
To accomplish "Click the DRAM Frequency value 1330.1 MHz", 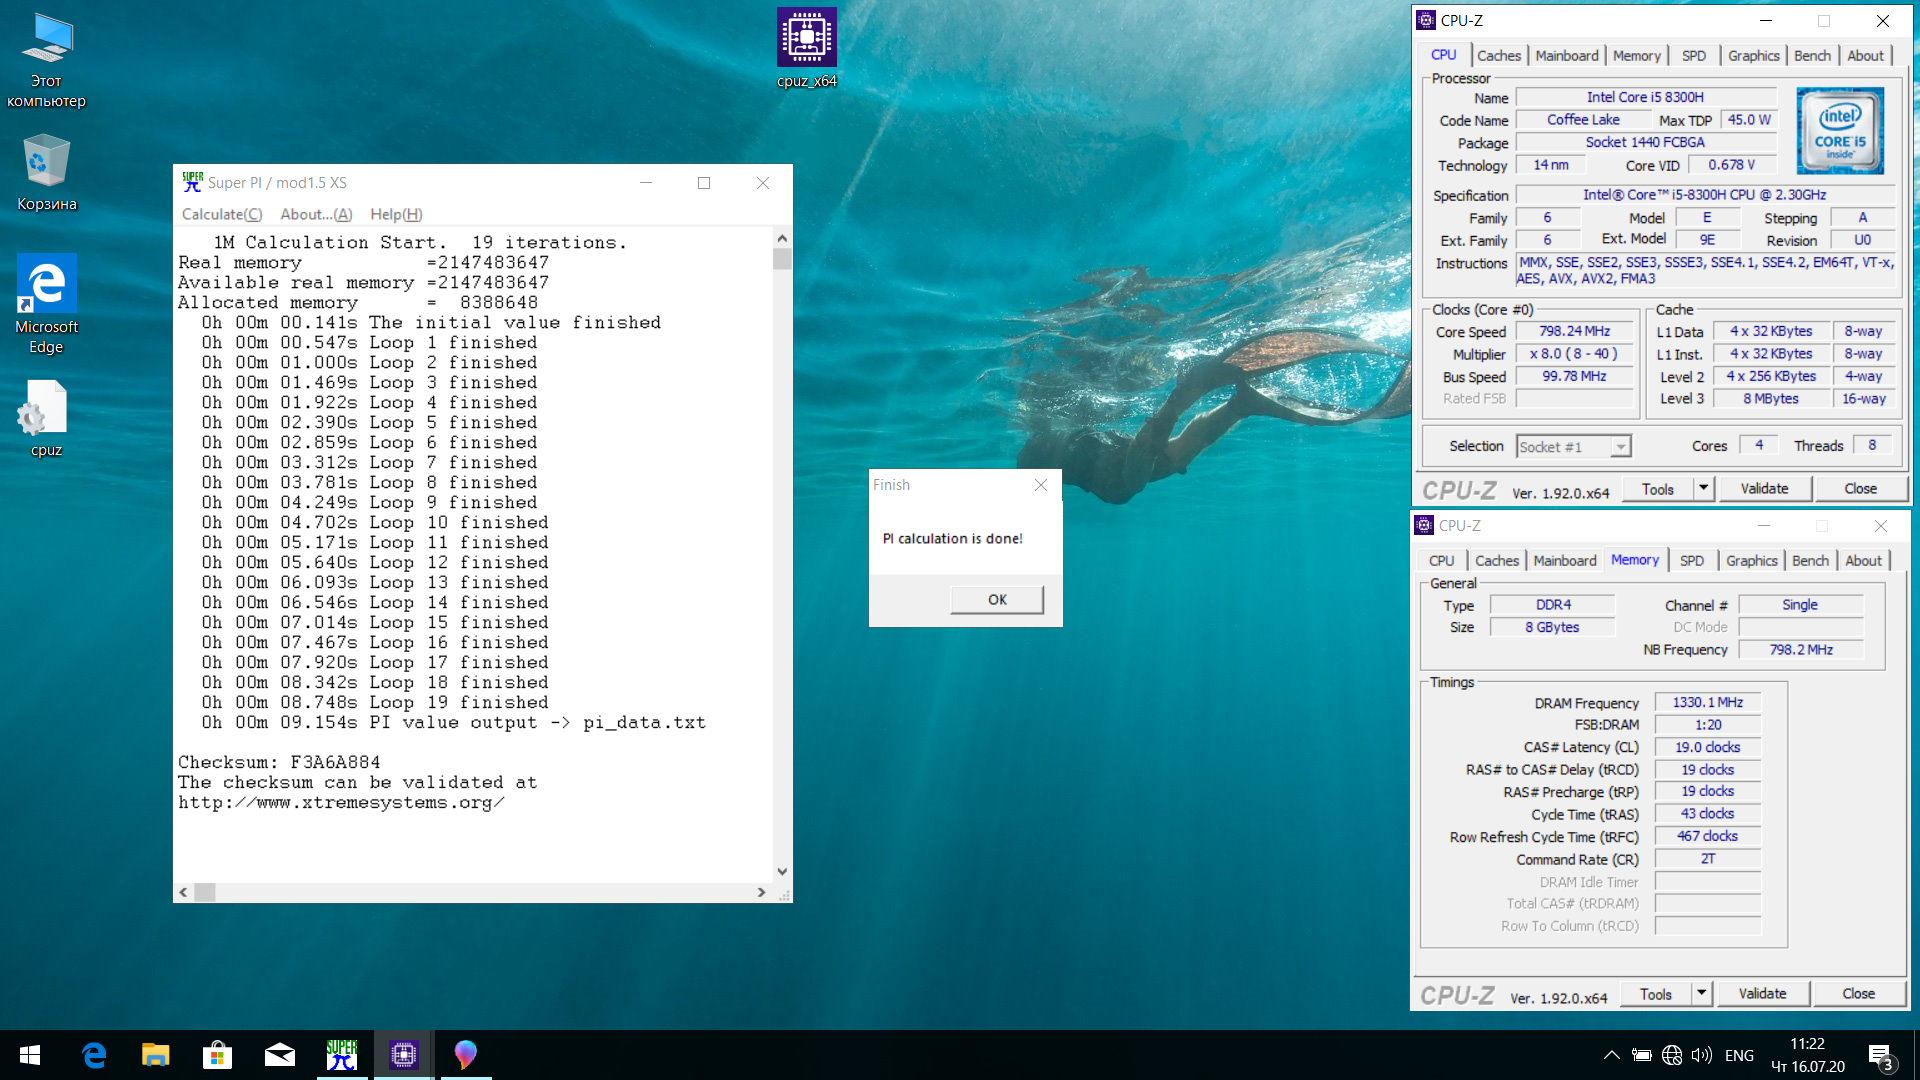I will pos(1707,703).
